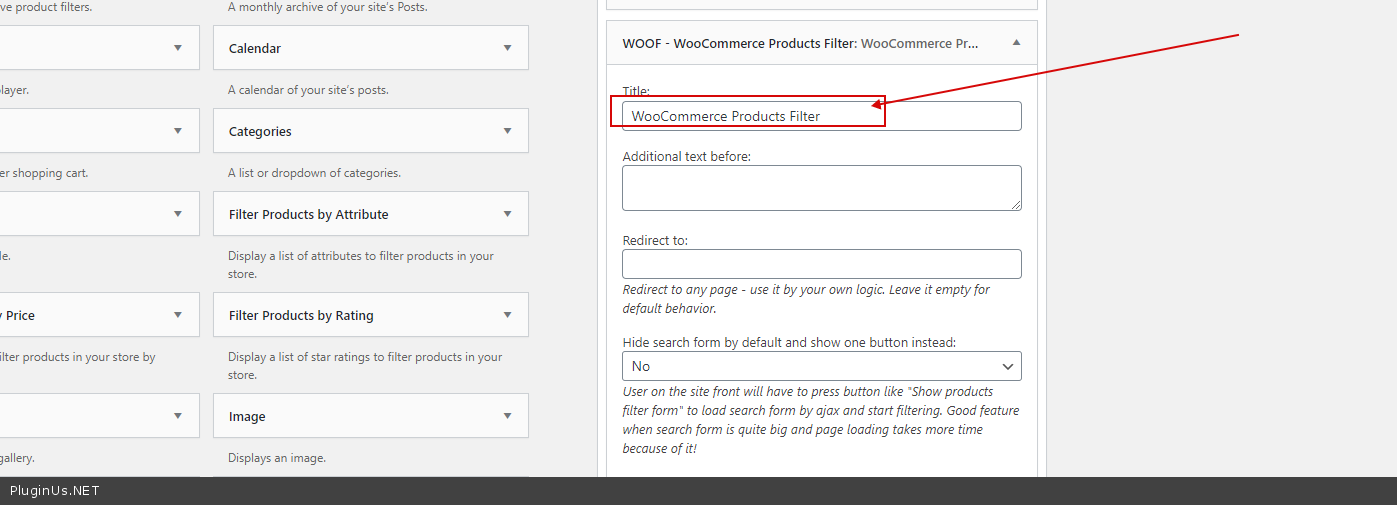Select the Categories widget title
Screen dimensions: 1397x505
[x=260, y=131]
